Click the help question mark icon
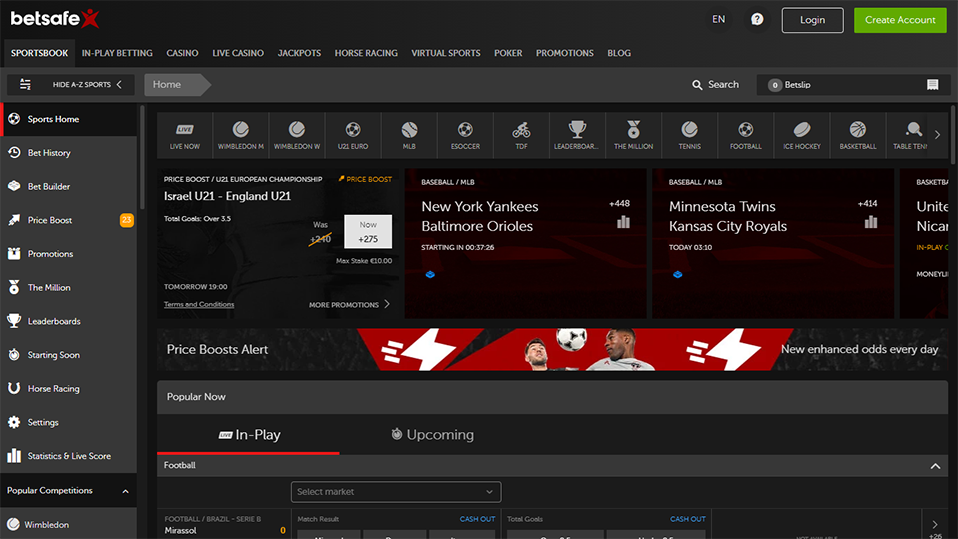 [x=757, y=20]
